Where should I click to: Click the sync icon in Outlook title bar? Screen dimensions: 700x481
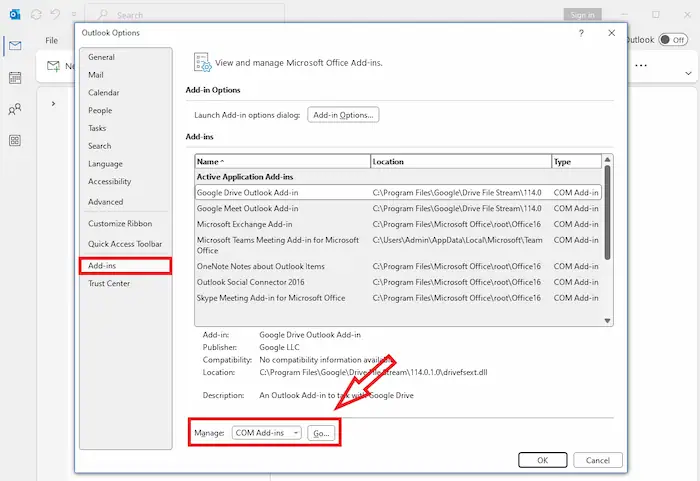click(36, 15)
